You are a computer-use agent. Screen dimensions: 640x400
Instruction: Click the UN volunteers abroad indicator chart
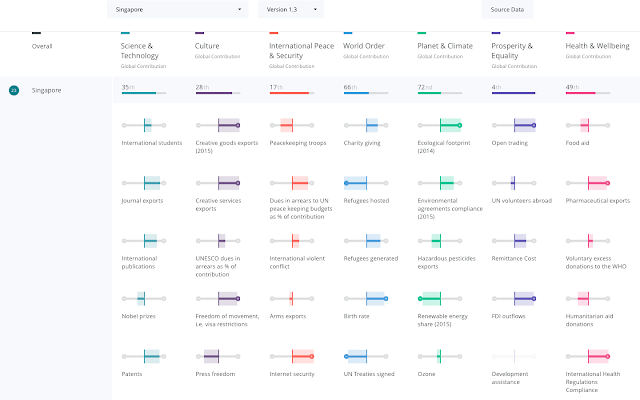pos(514,183)
